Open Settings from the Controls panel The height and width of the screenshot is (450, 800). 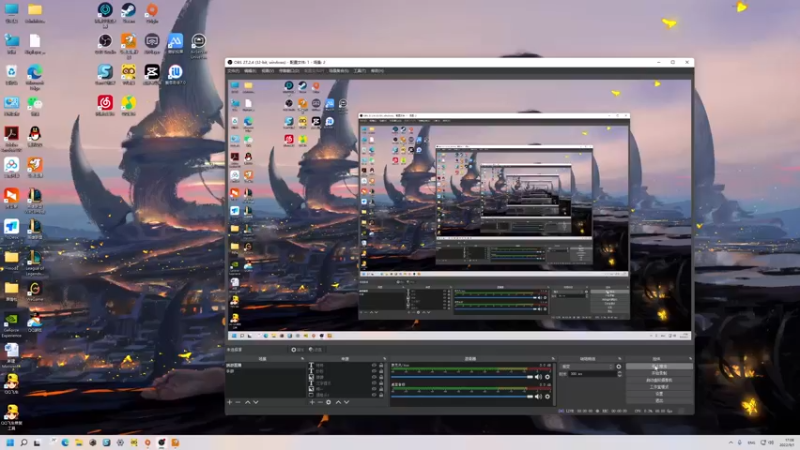tap(659, 393)
